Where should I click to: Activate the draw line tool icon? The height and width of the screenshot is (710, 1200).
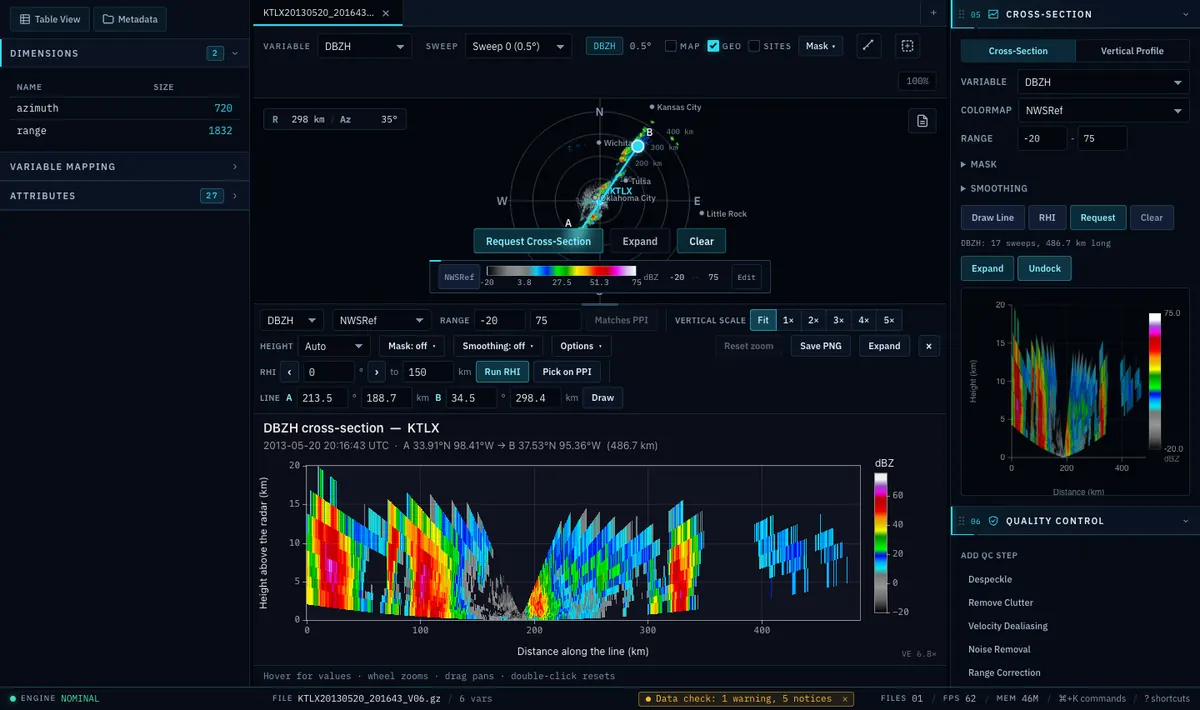click(x=868, y=46)
